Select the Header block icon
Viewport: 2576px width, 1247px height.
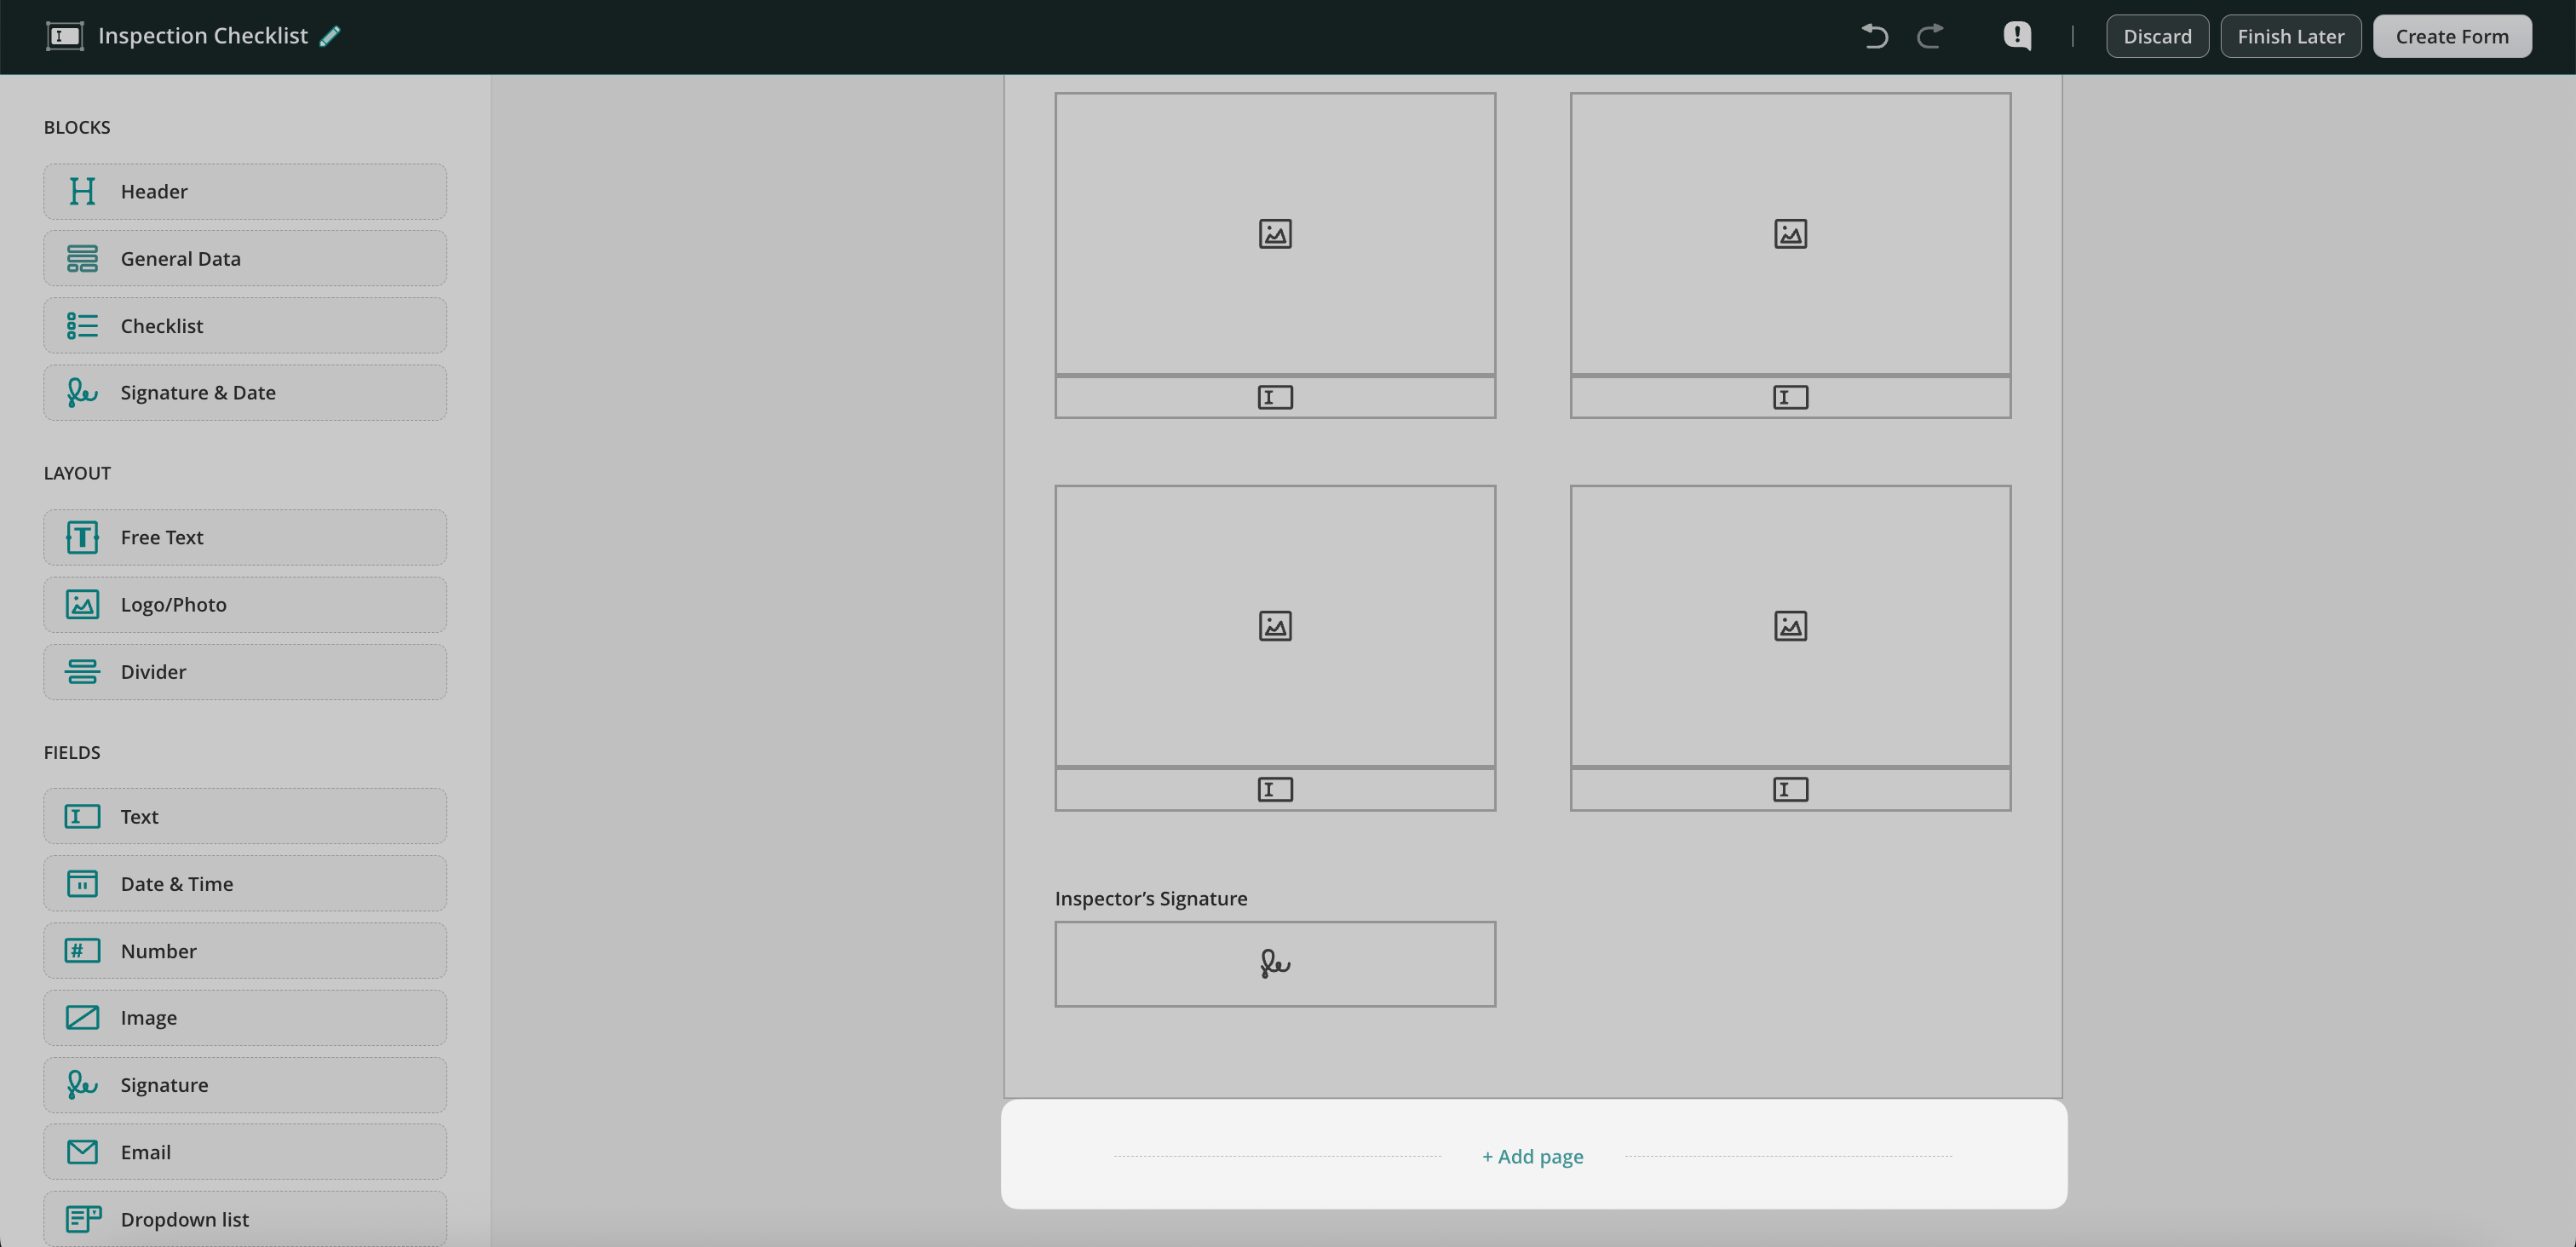pos(82,191)
